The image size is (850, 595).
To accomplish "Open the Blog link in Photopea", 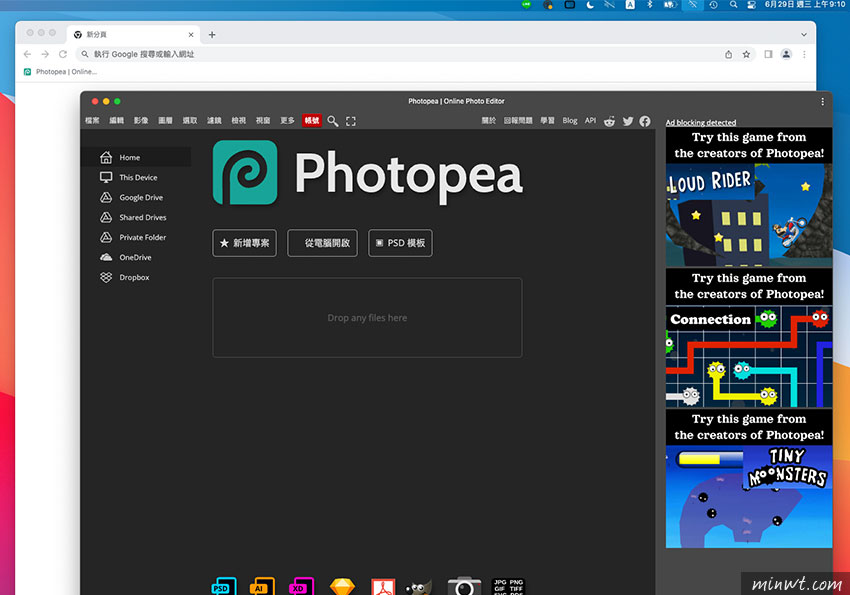I will coord(570,120).
